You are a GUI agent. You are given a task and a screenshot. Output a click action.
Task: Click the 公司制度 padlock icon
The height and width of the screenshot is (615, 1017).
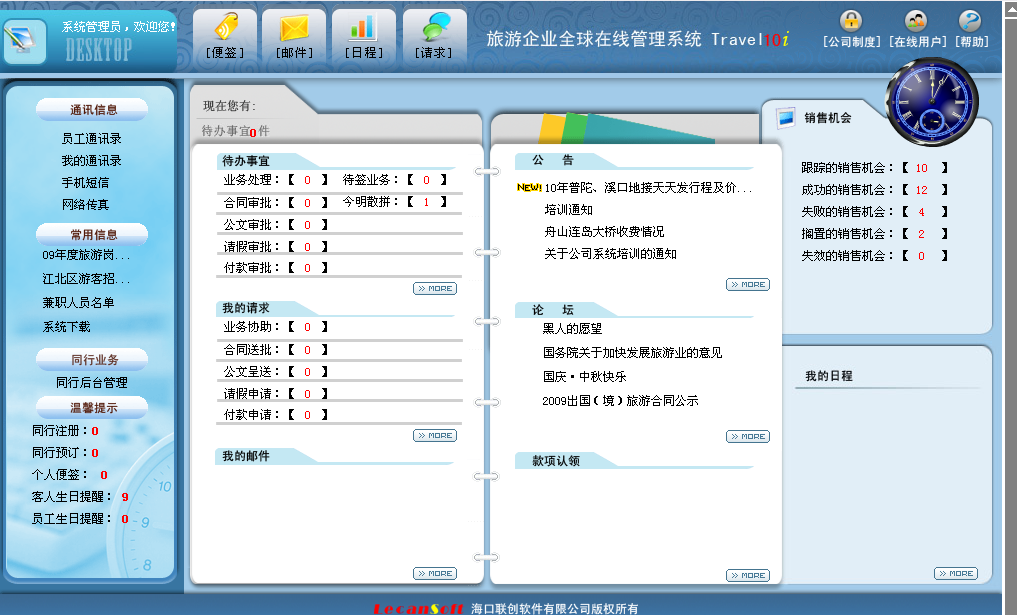[x=851, y=21]
